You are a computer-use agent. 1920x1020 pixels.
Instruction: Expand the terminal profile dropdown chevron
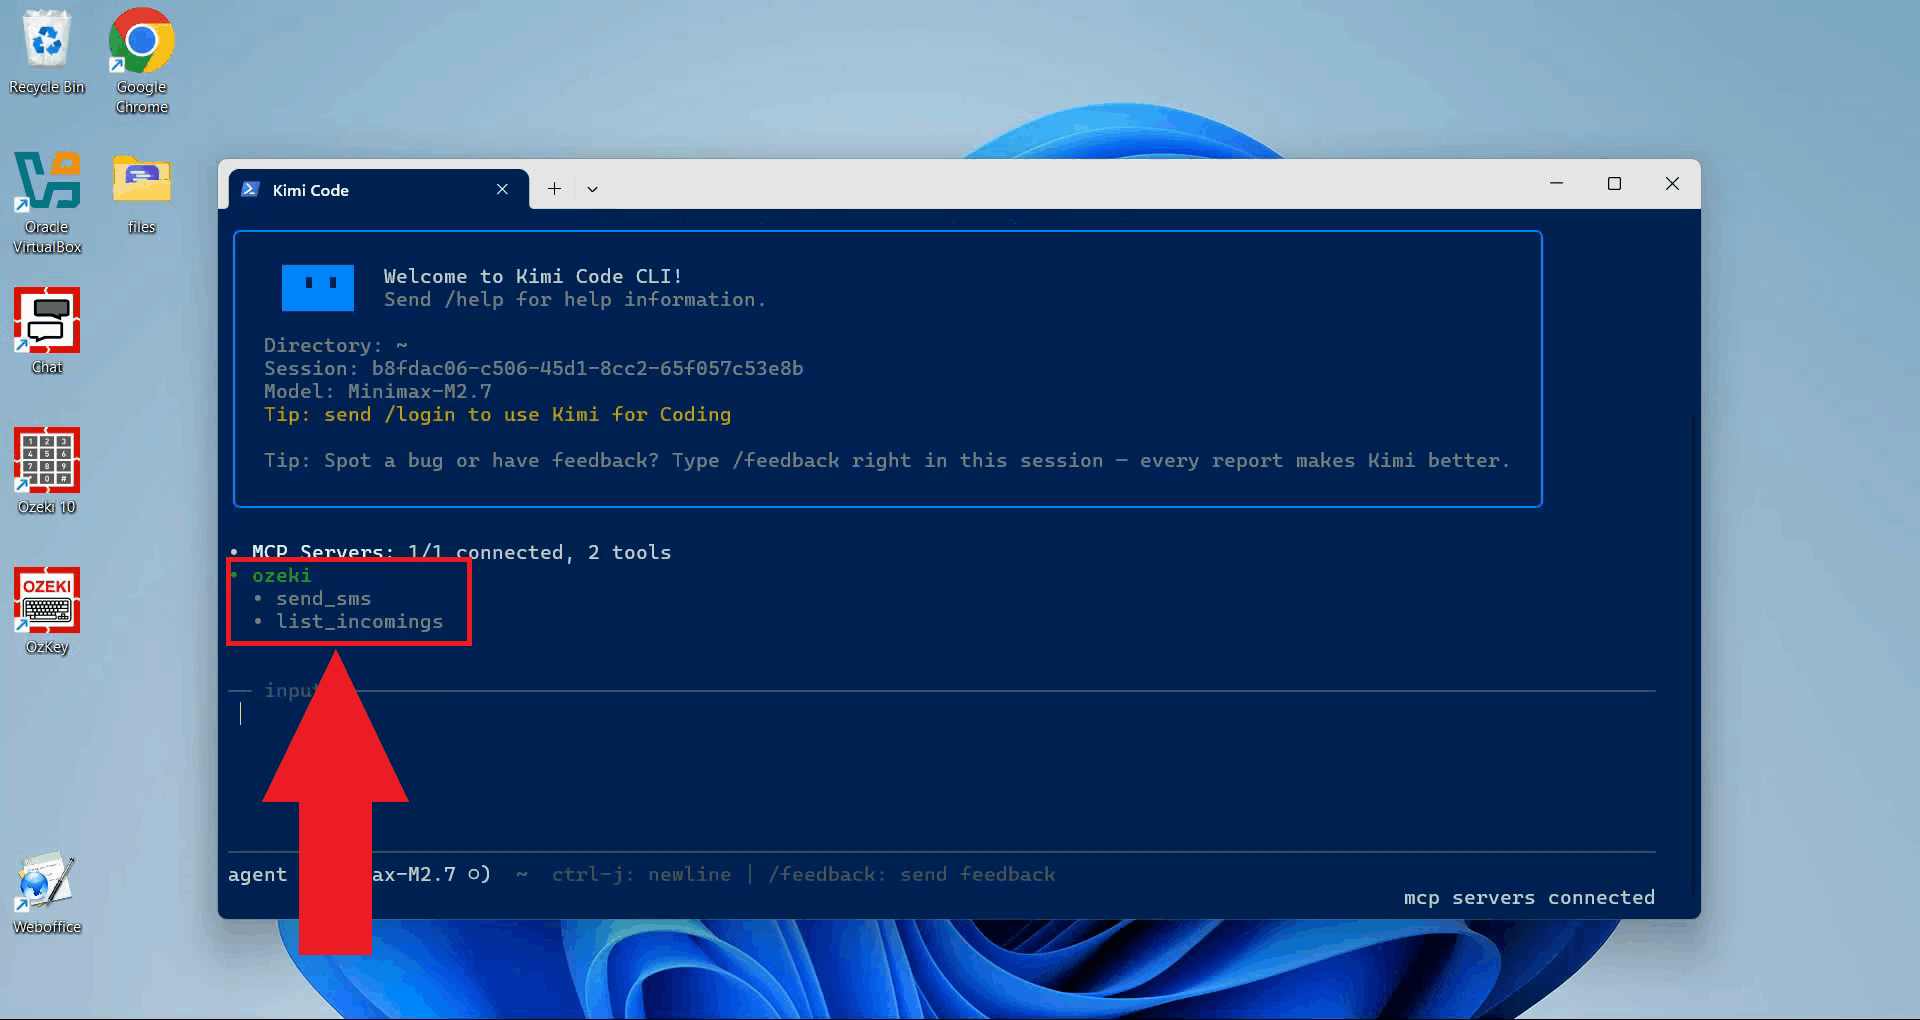pyautogui.click(x=592, y=189)
